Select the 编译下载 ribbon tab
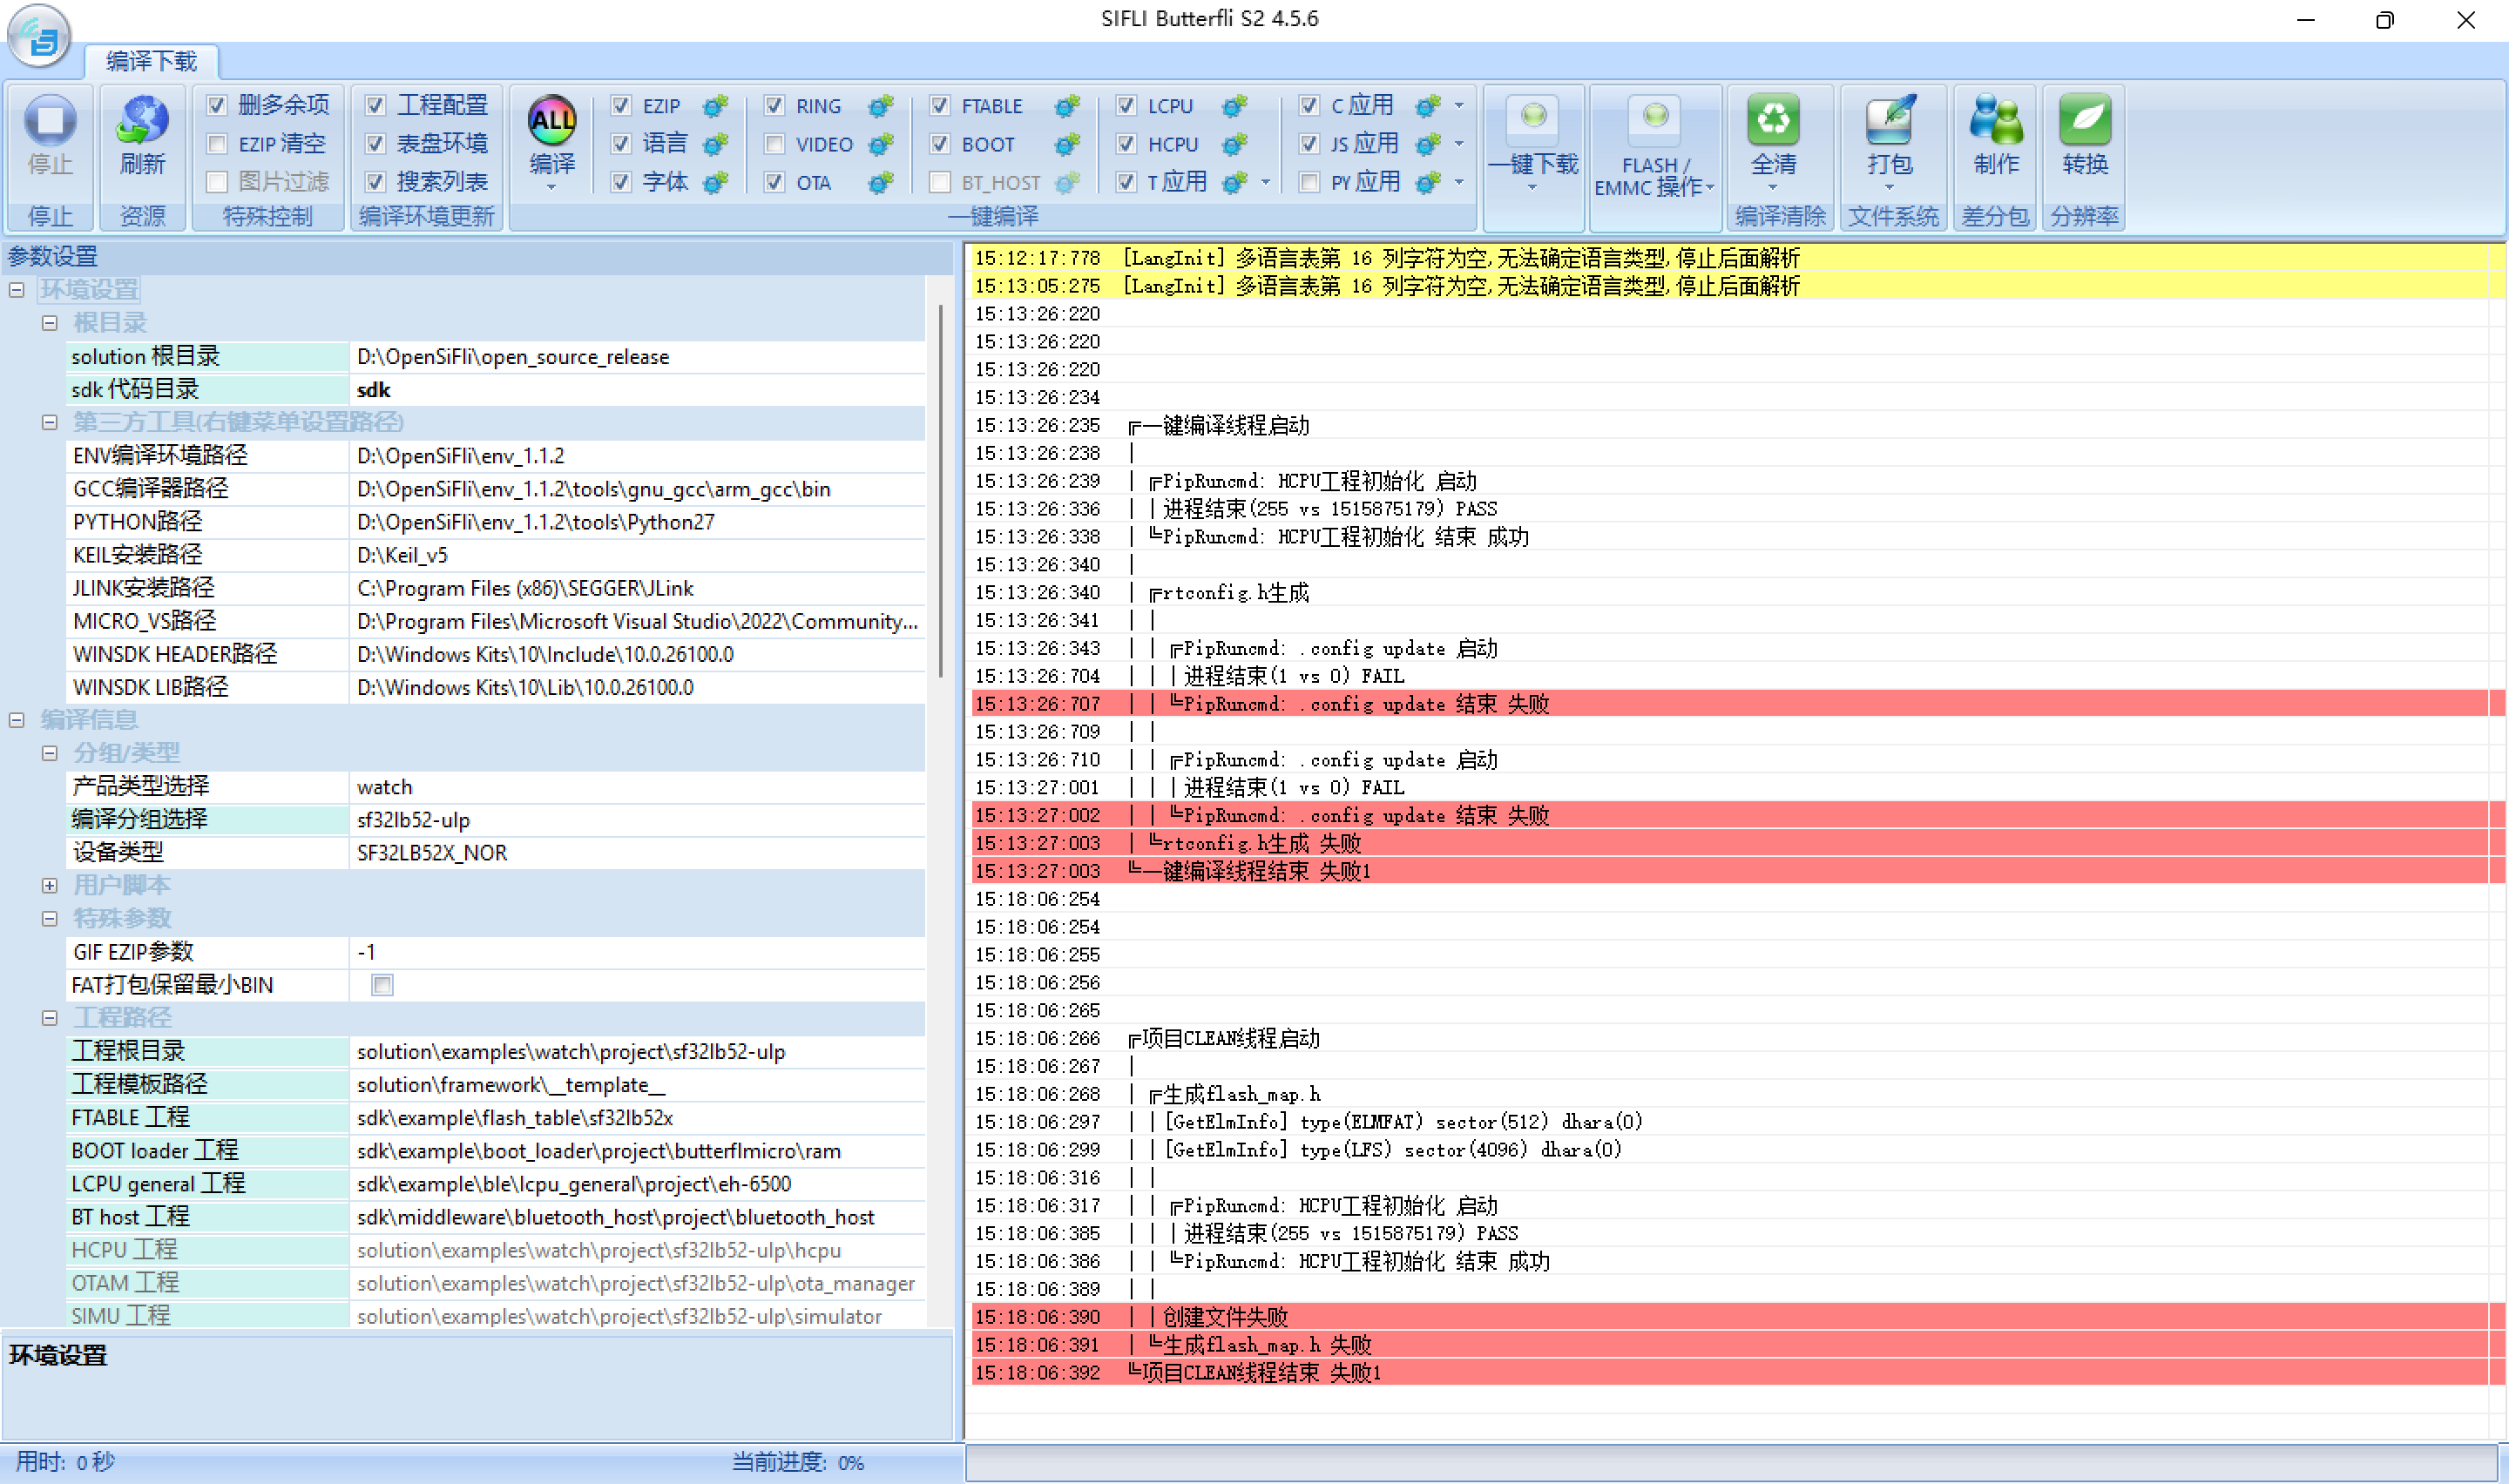Viewport: 2509px width, 1484px height. coord(152,61)
